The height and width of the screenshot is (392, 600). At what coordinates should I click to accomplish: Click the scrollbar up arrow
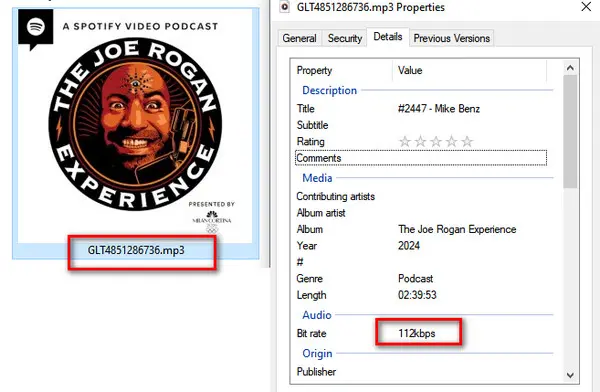pos(570,68)
